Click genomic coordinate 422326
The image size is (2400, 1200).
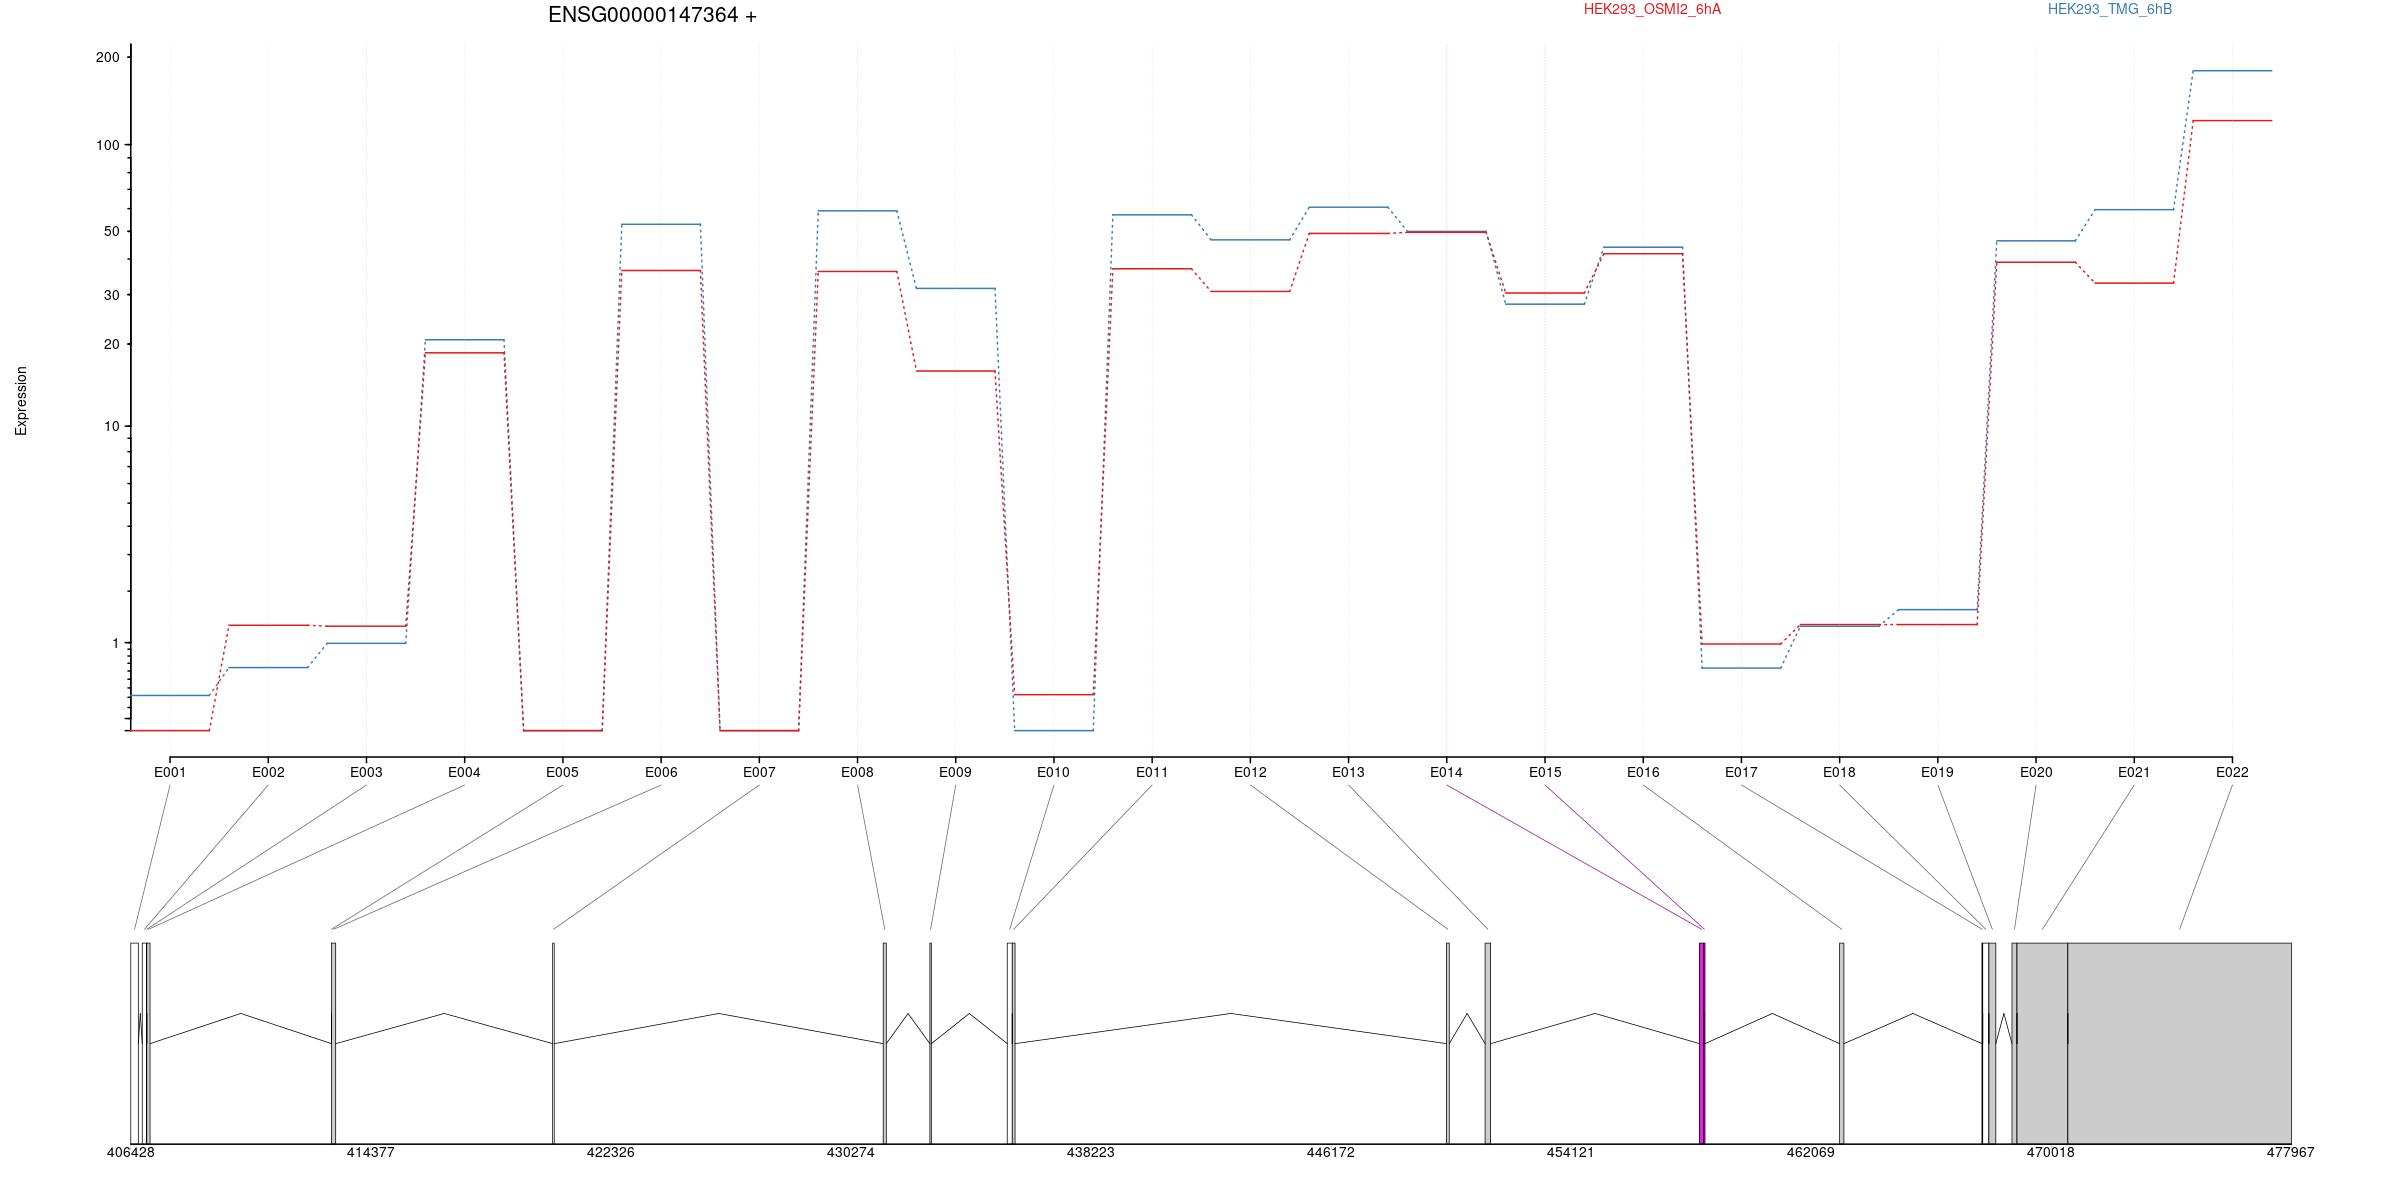(x=611, y=1152)
